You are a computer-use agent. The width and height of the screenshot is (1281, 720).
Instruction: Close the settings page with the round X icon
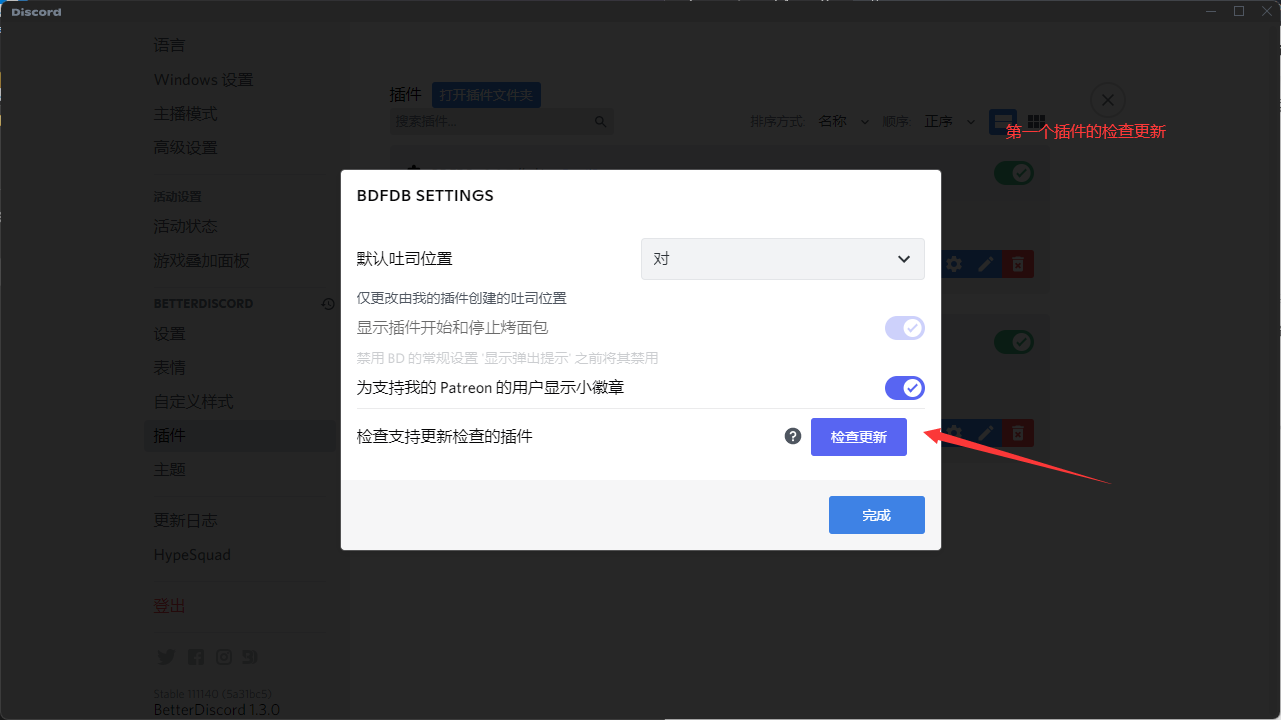coord(1107,100)
